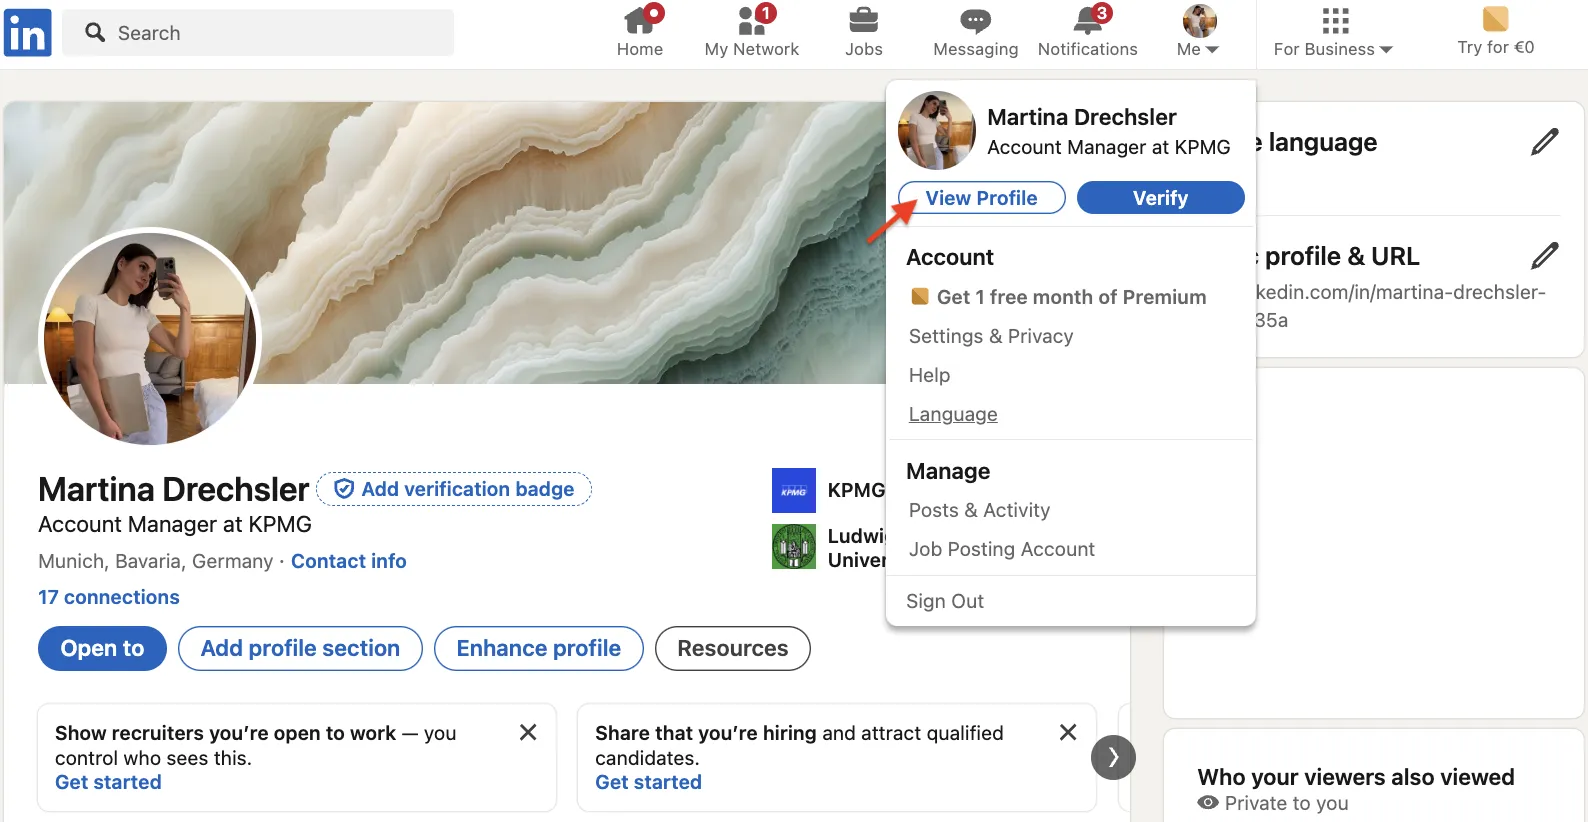
Task: Open the Contact info link
Action: coord(348,561)
